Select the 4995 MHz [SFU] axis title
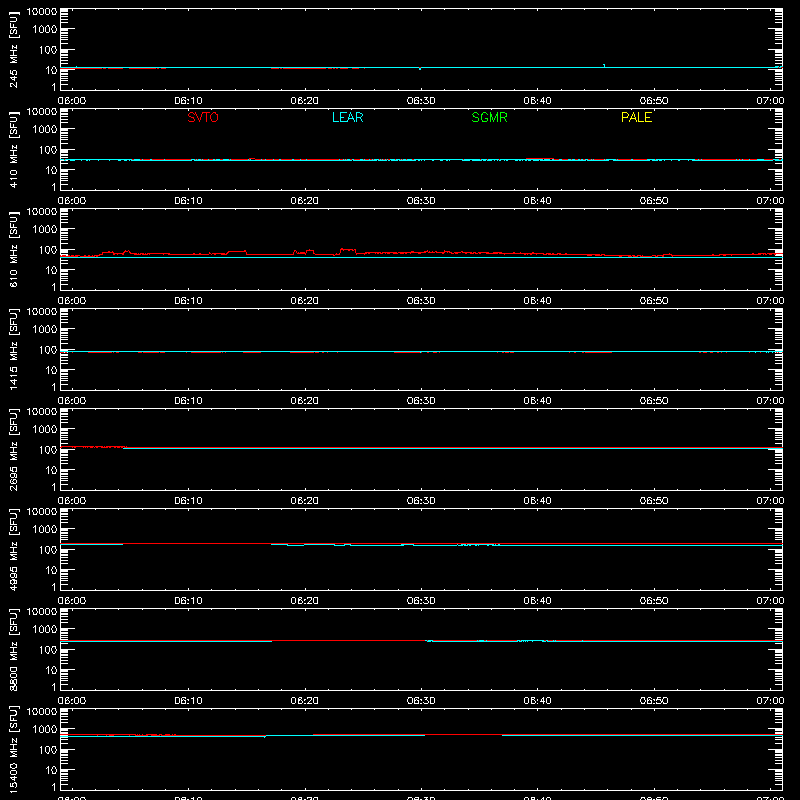 pyautogui.click(x=14, y=549)
